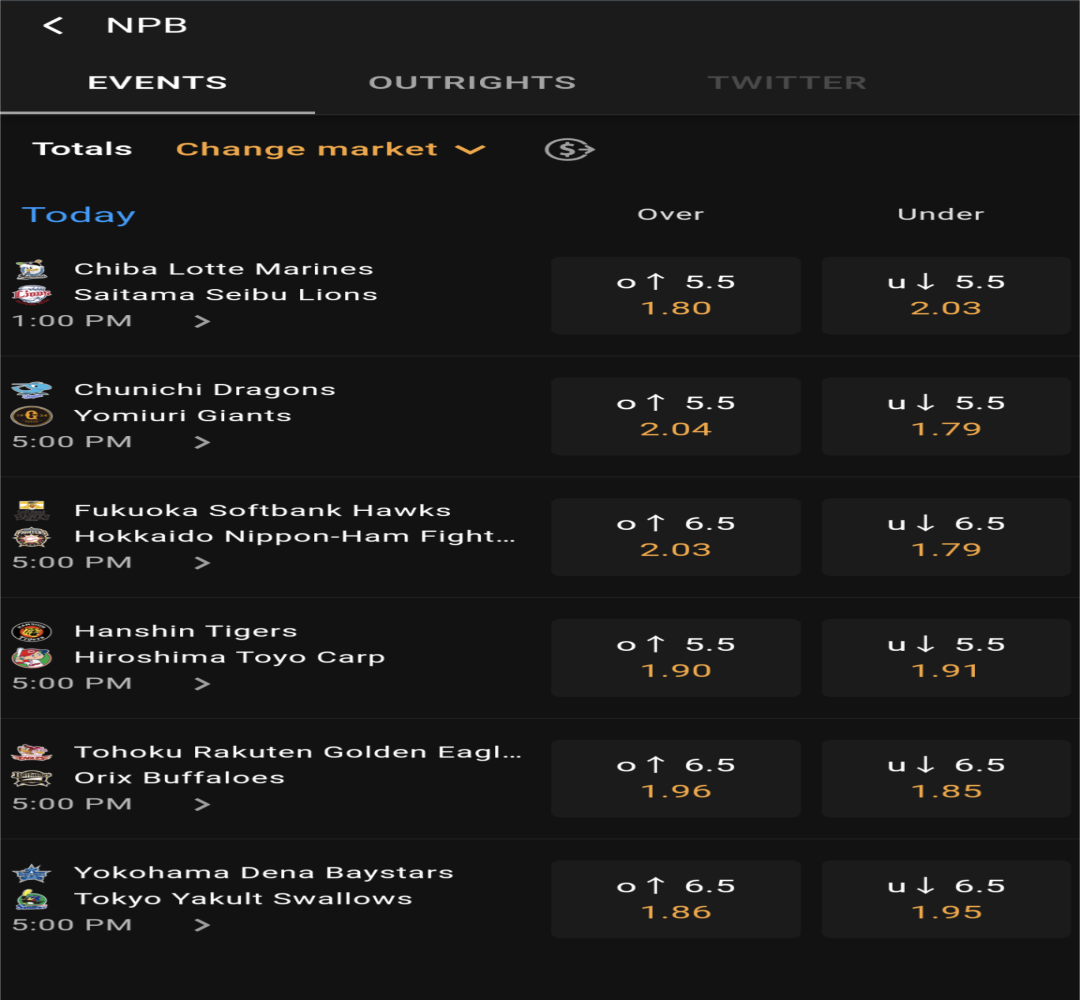This screenshot has width=1080, height=1000.
Task: Expand the Yokohama Dena Baystars game arrow
Action: [x=202, y=925]
